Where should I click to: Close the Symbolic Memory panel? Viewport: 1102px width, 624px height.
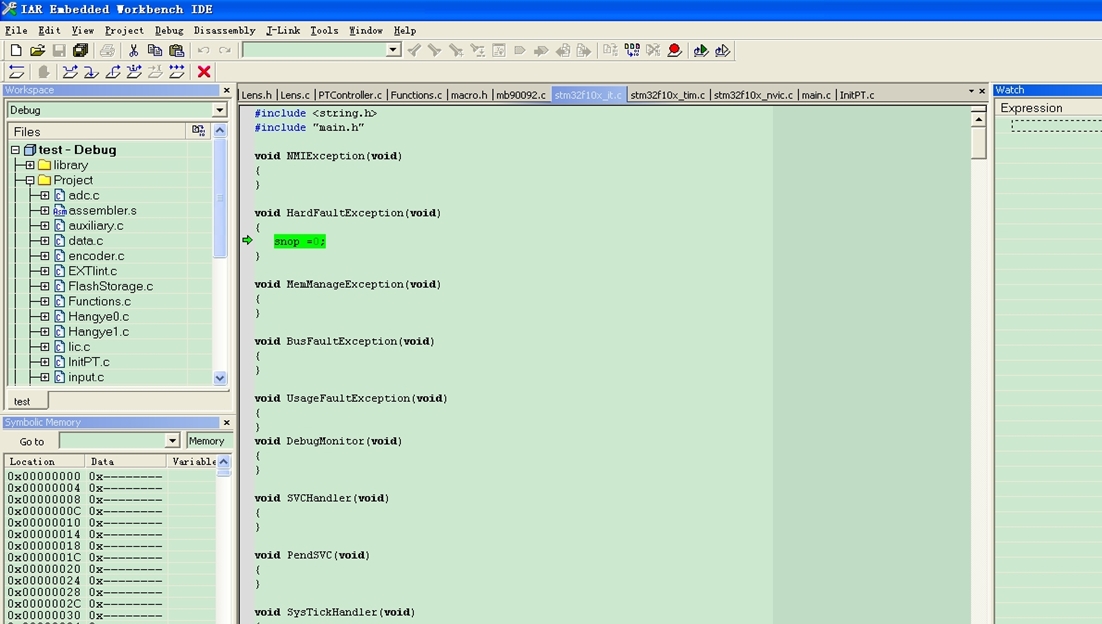(x=226, y=422)
